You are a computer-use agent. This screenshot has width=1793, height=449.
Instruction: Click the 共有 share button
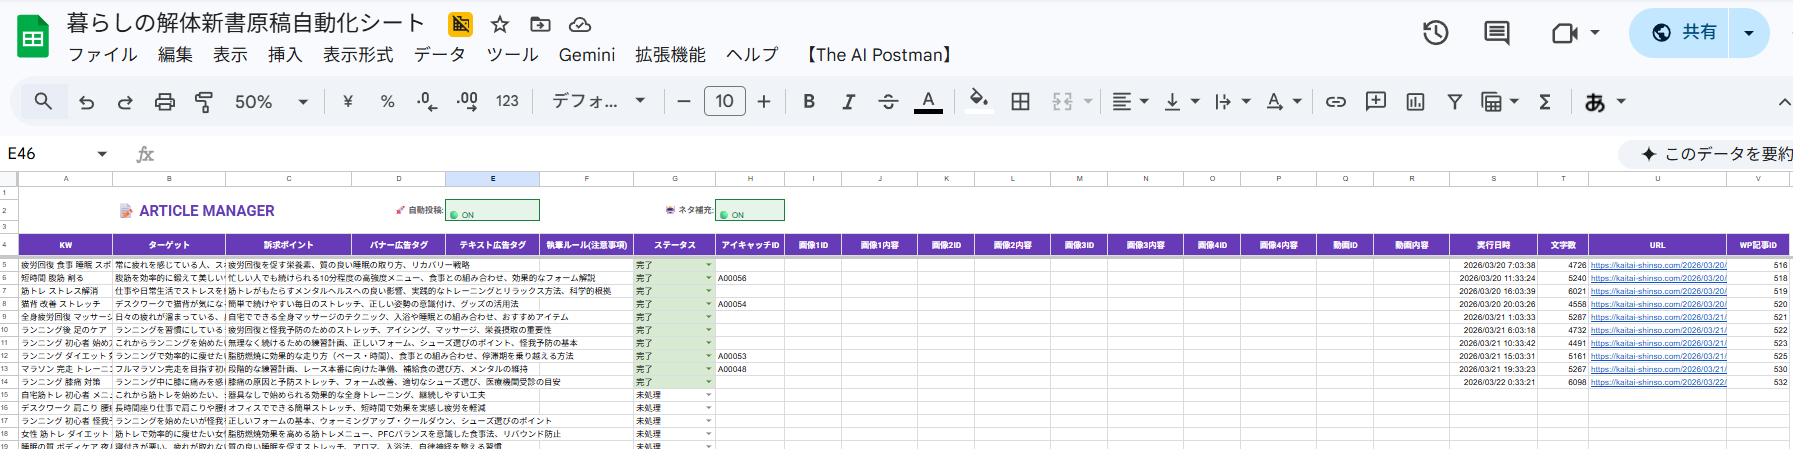[1684, 33]
